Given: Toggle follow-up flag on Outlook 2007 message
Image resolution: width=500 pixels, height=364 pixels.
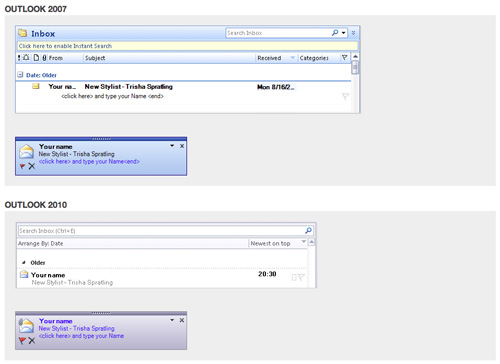Looking at the screenshot, I should (x=345, y=96).
